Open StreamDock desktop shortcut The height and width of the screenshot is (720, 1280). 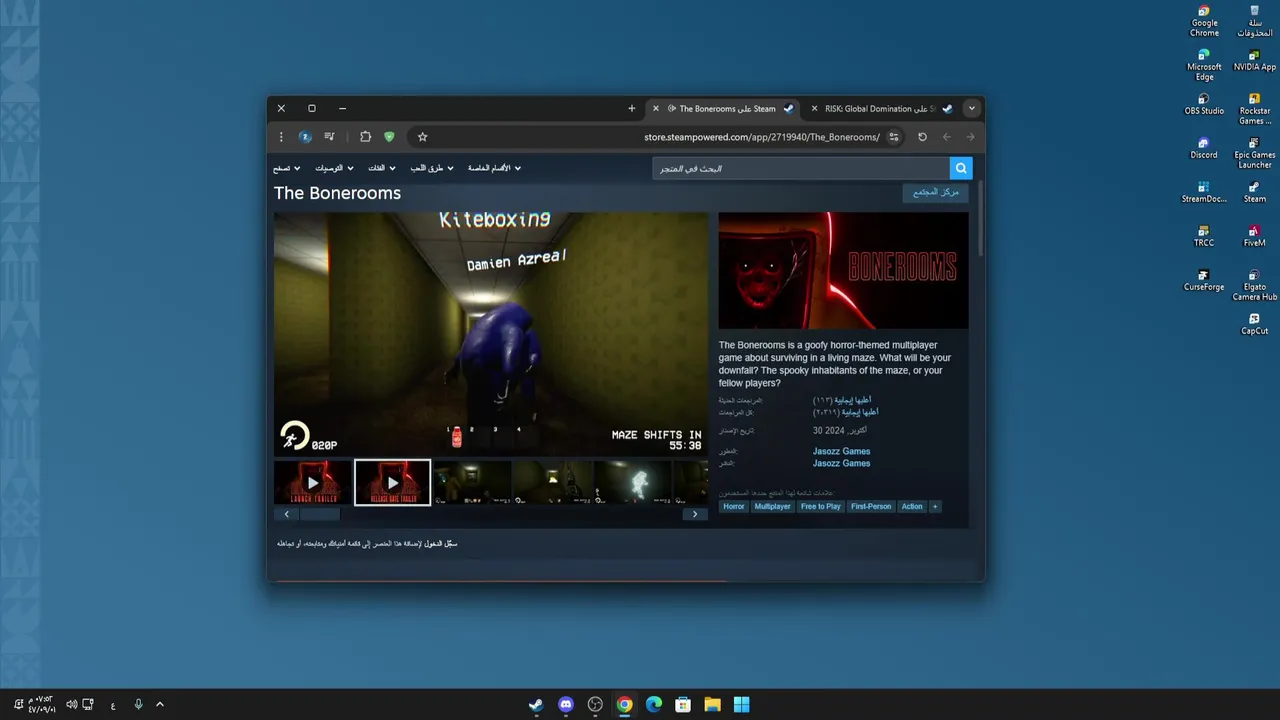pos(1204,192)
